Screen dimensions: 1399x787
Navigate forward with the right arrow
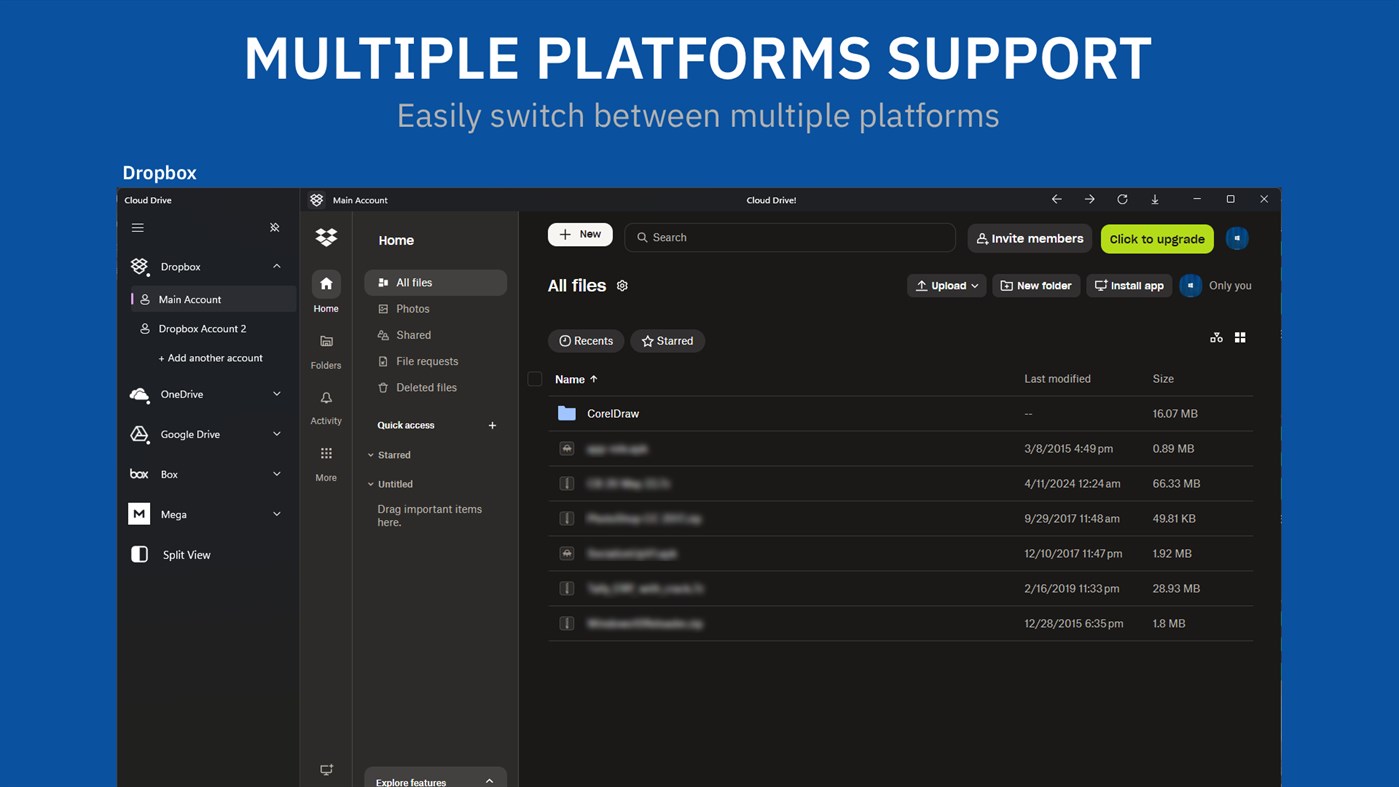[x=1089, y=199]
